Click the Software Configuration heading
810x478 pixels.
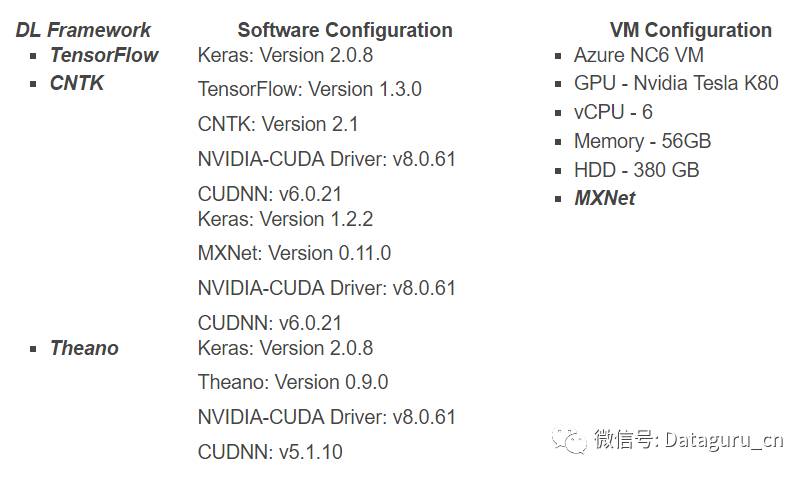pyautogui.click(x=345, y=30)
